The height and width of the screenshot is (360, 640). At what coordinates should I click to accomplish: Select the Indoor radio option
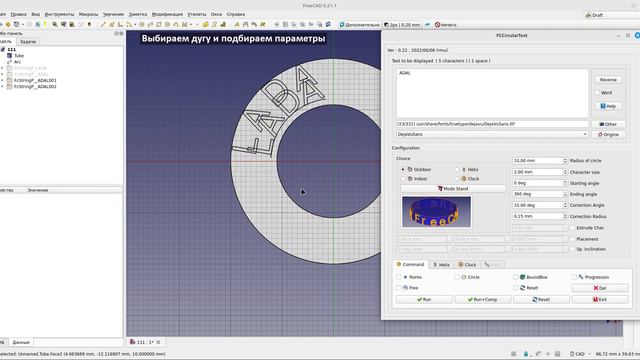point(403,179)
